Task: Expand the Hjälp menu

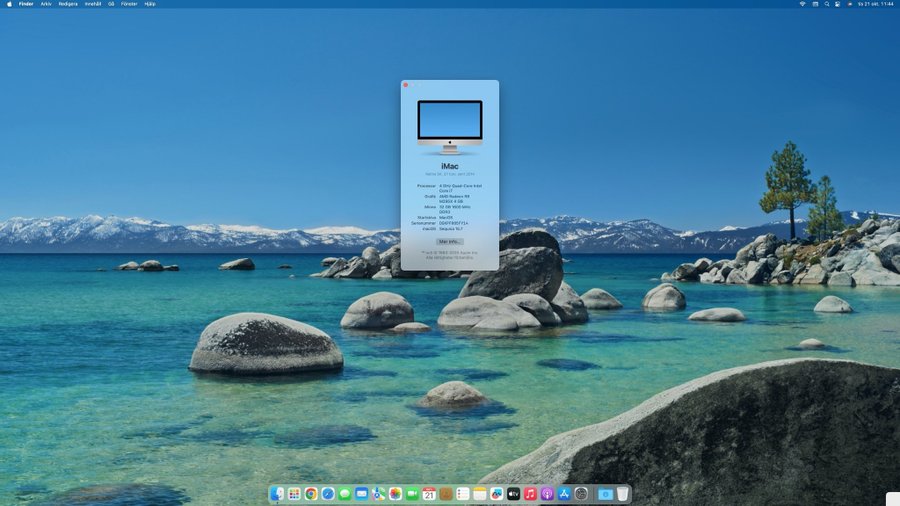Action: [150, 4]
